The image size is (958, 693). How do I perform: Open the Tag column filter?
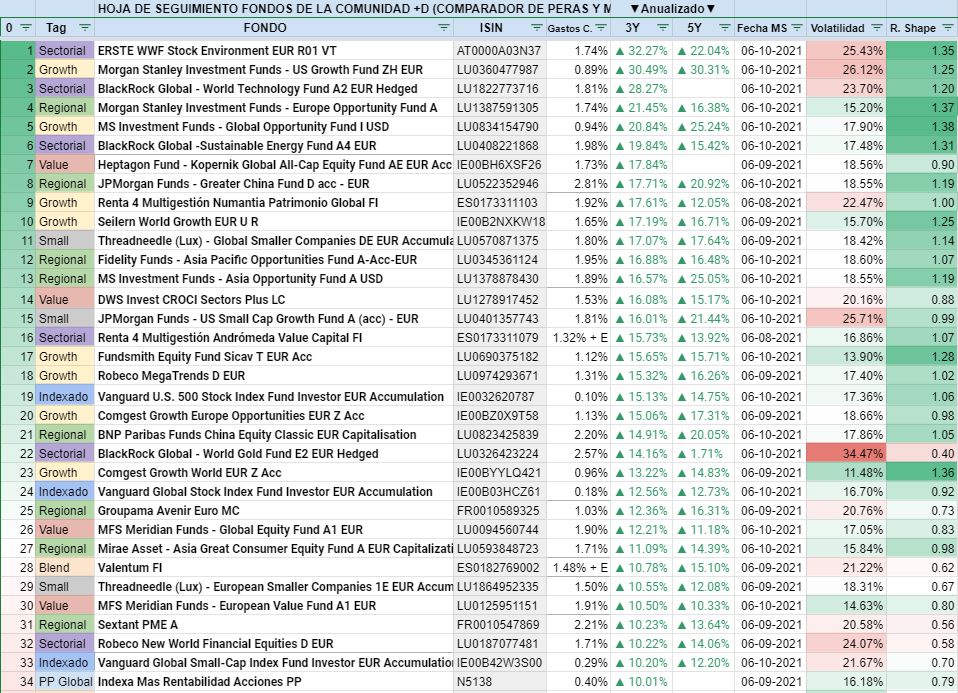(84, 28)
